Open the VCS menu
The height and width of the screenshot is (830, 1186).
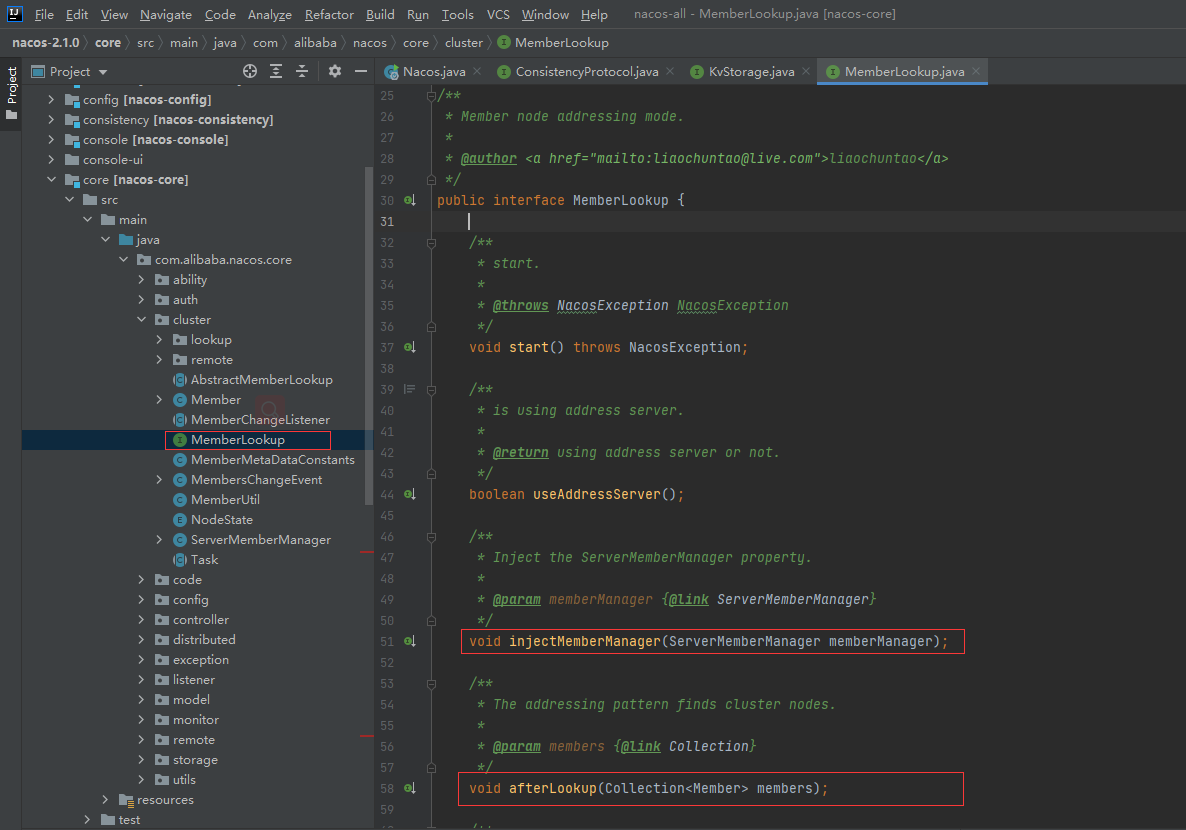point(498,14)
